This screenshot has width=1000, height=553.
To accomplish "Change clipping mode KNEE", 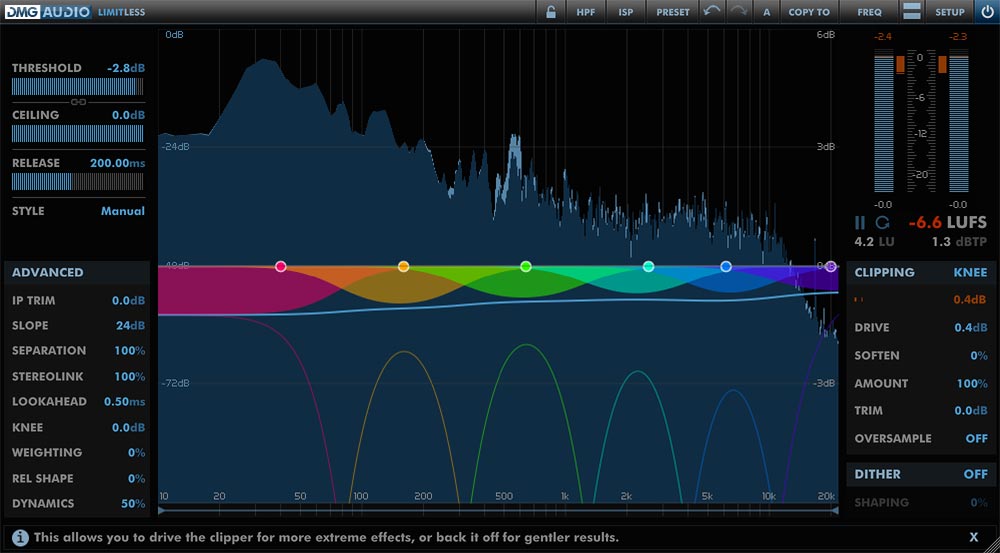I will tap(970, 272).
